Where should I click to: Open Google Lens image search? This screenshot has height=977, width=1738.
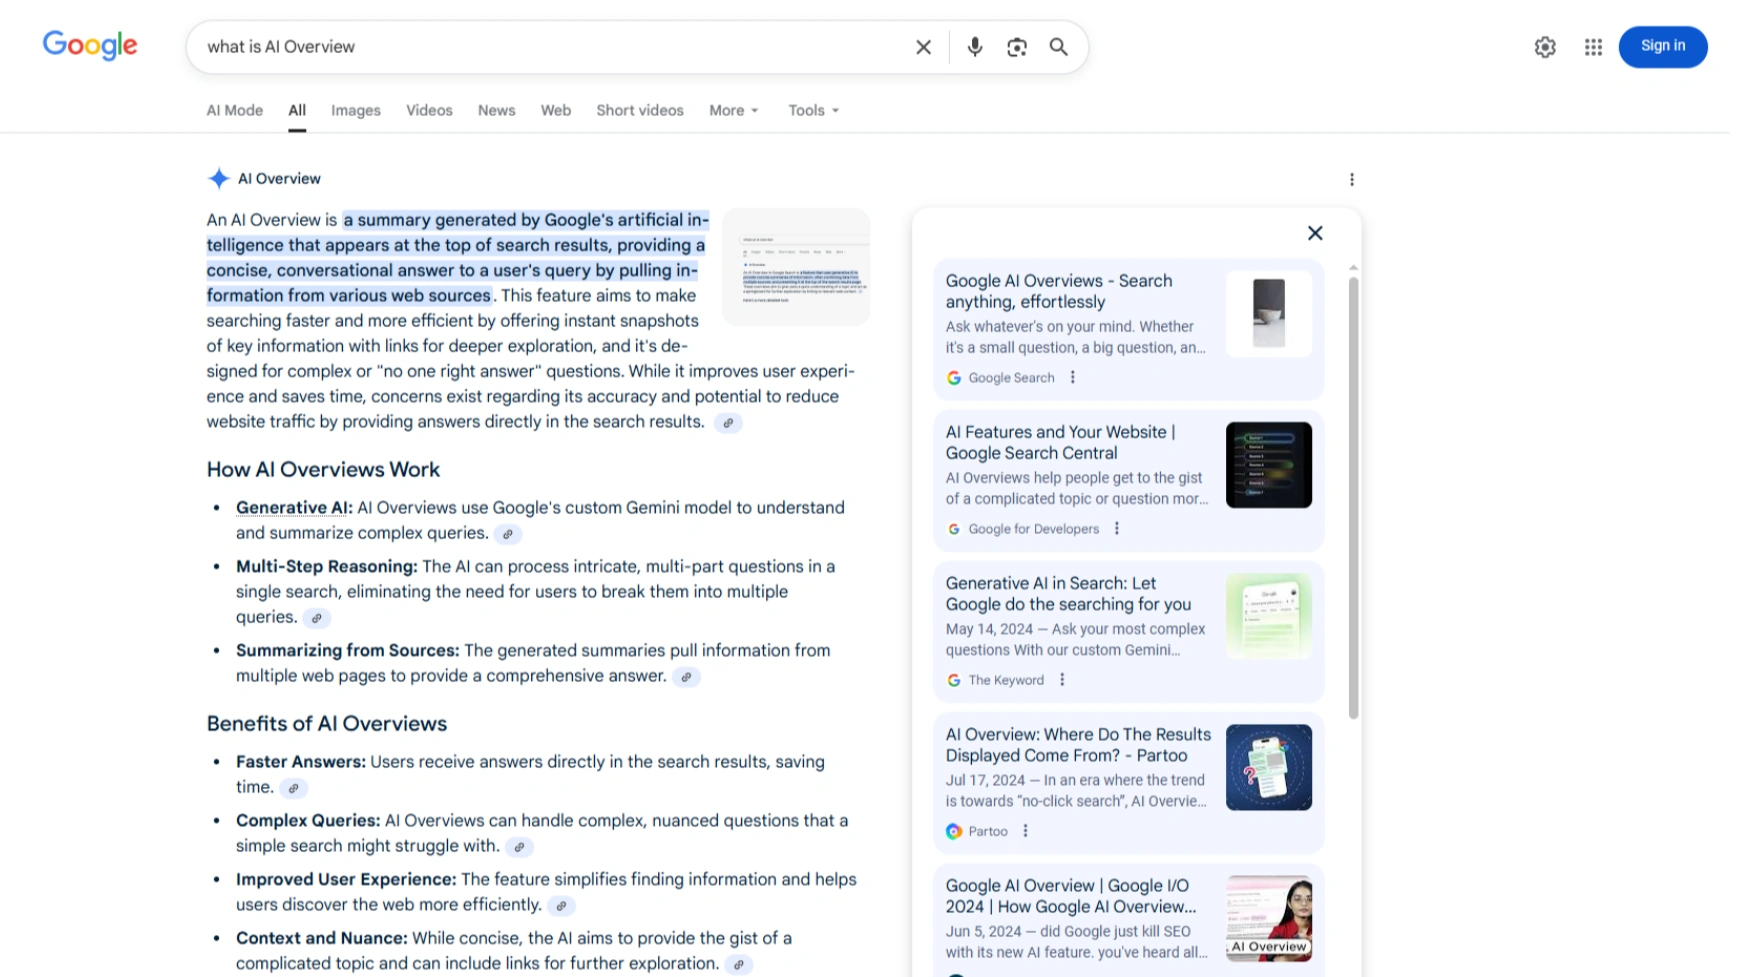pyautogui.click(x=1017, y=46)
